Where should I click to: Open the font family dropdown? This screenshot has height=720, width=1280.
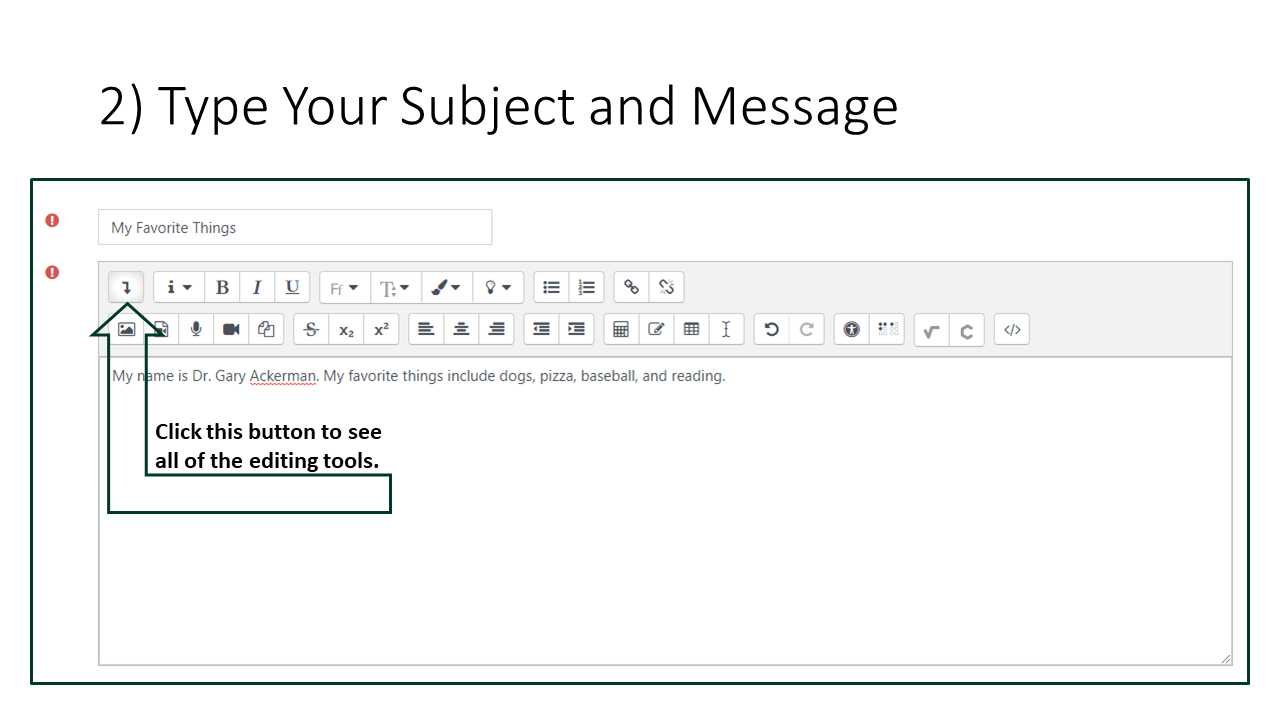coord(344,287)
